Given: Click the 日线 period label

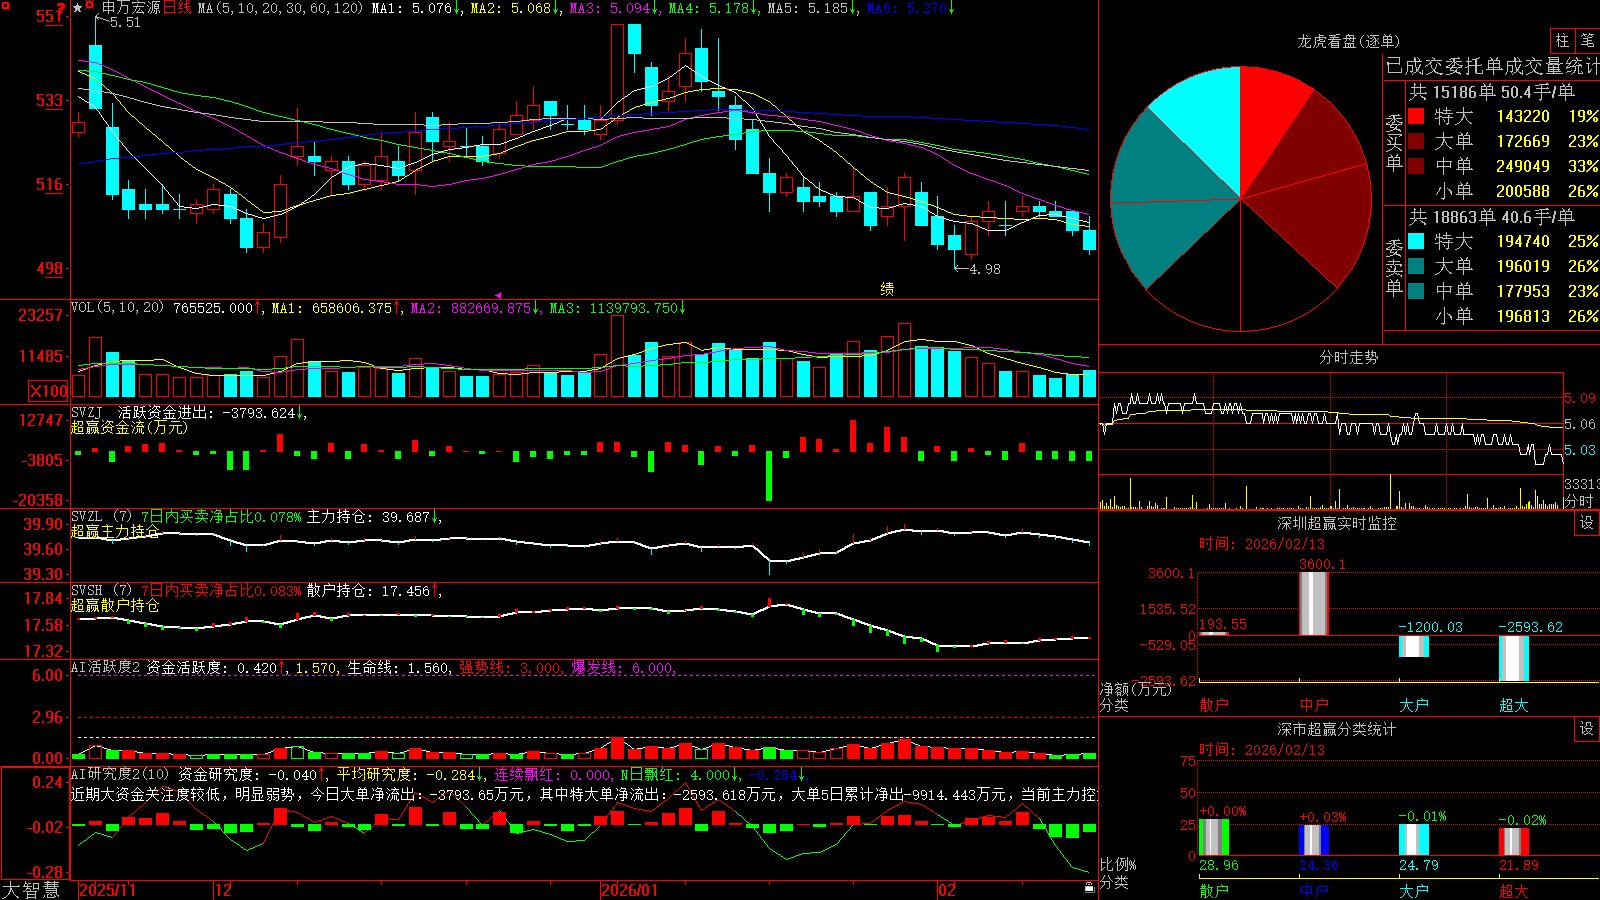Looking at the screenshot, I should [177, 8].
